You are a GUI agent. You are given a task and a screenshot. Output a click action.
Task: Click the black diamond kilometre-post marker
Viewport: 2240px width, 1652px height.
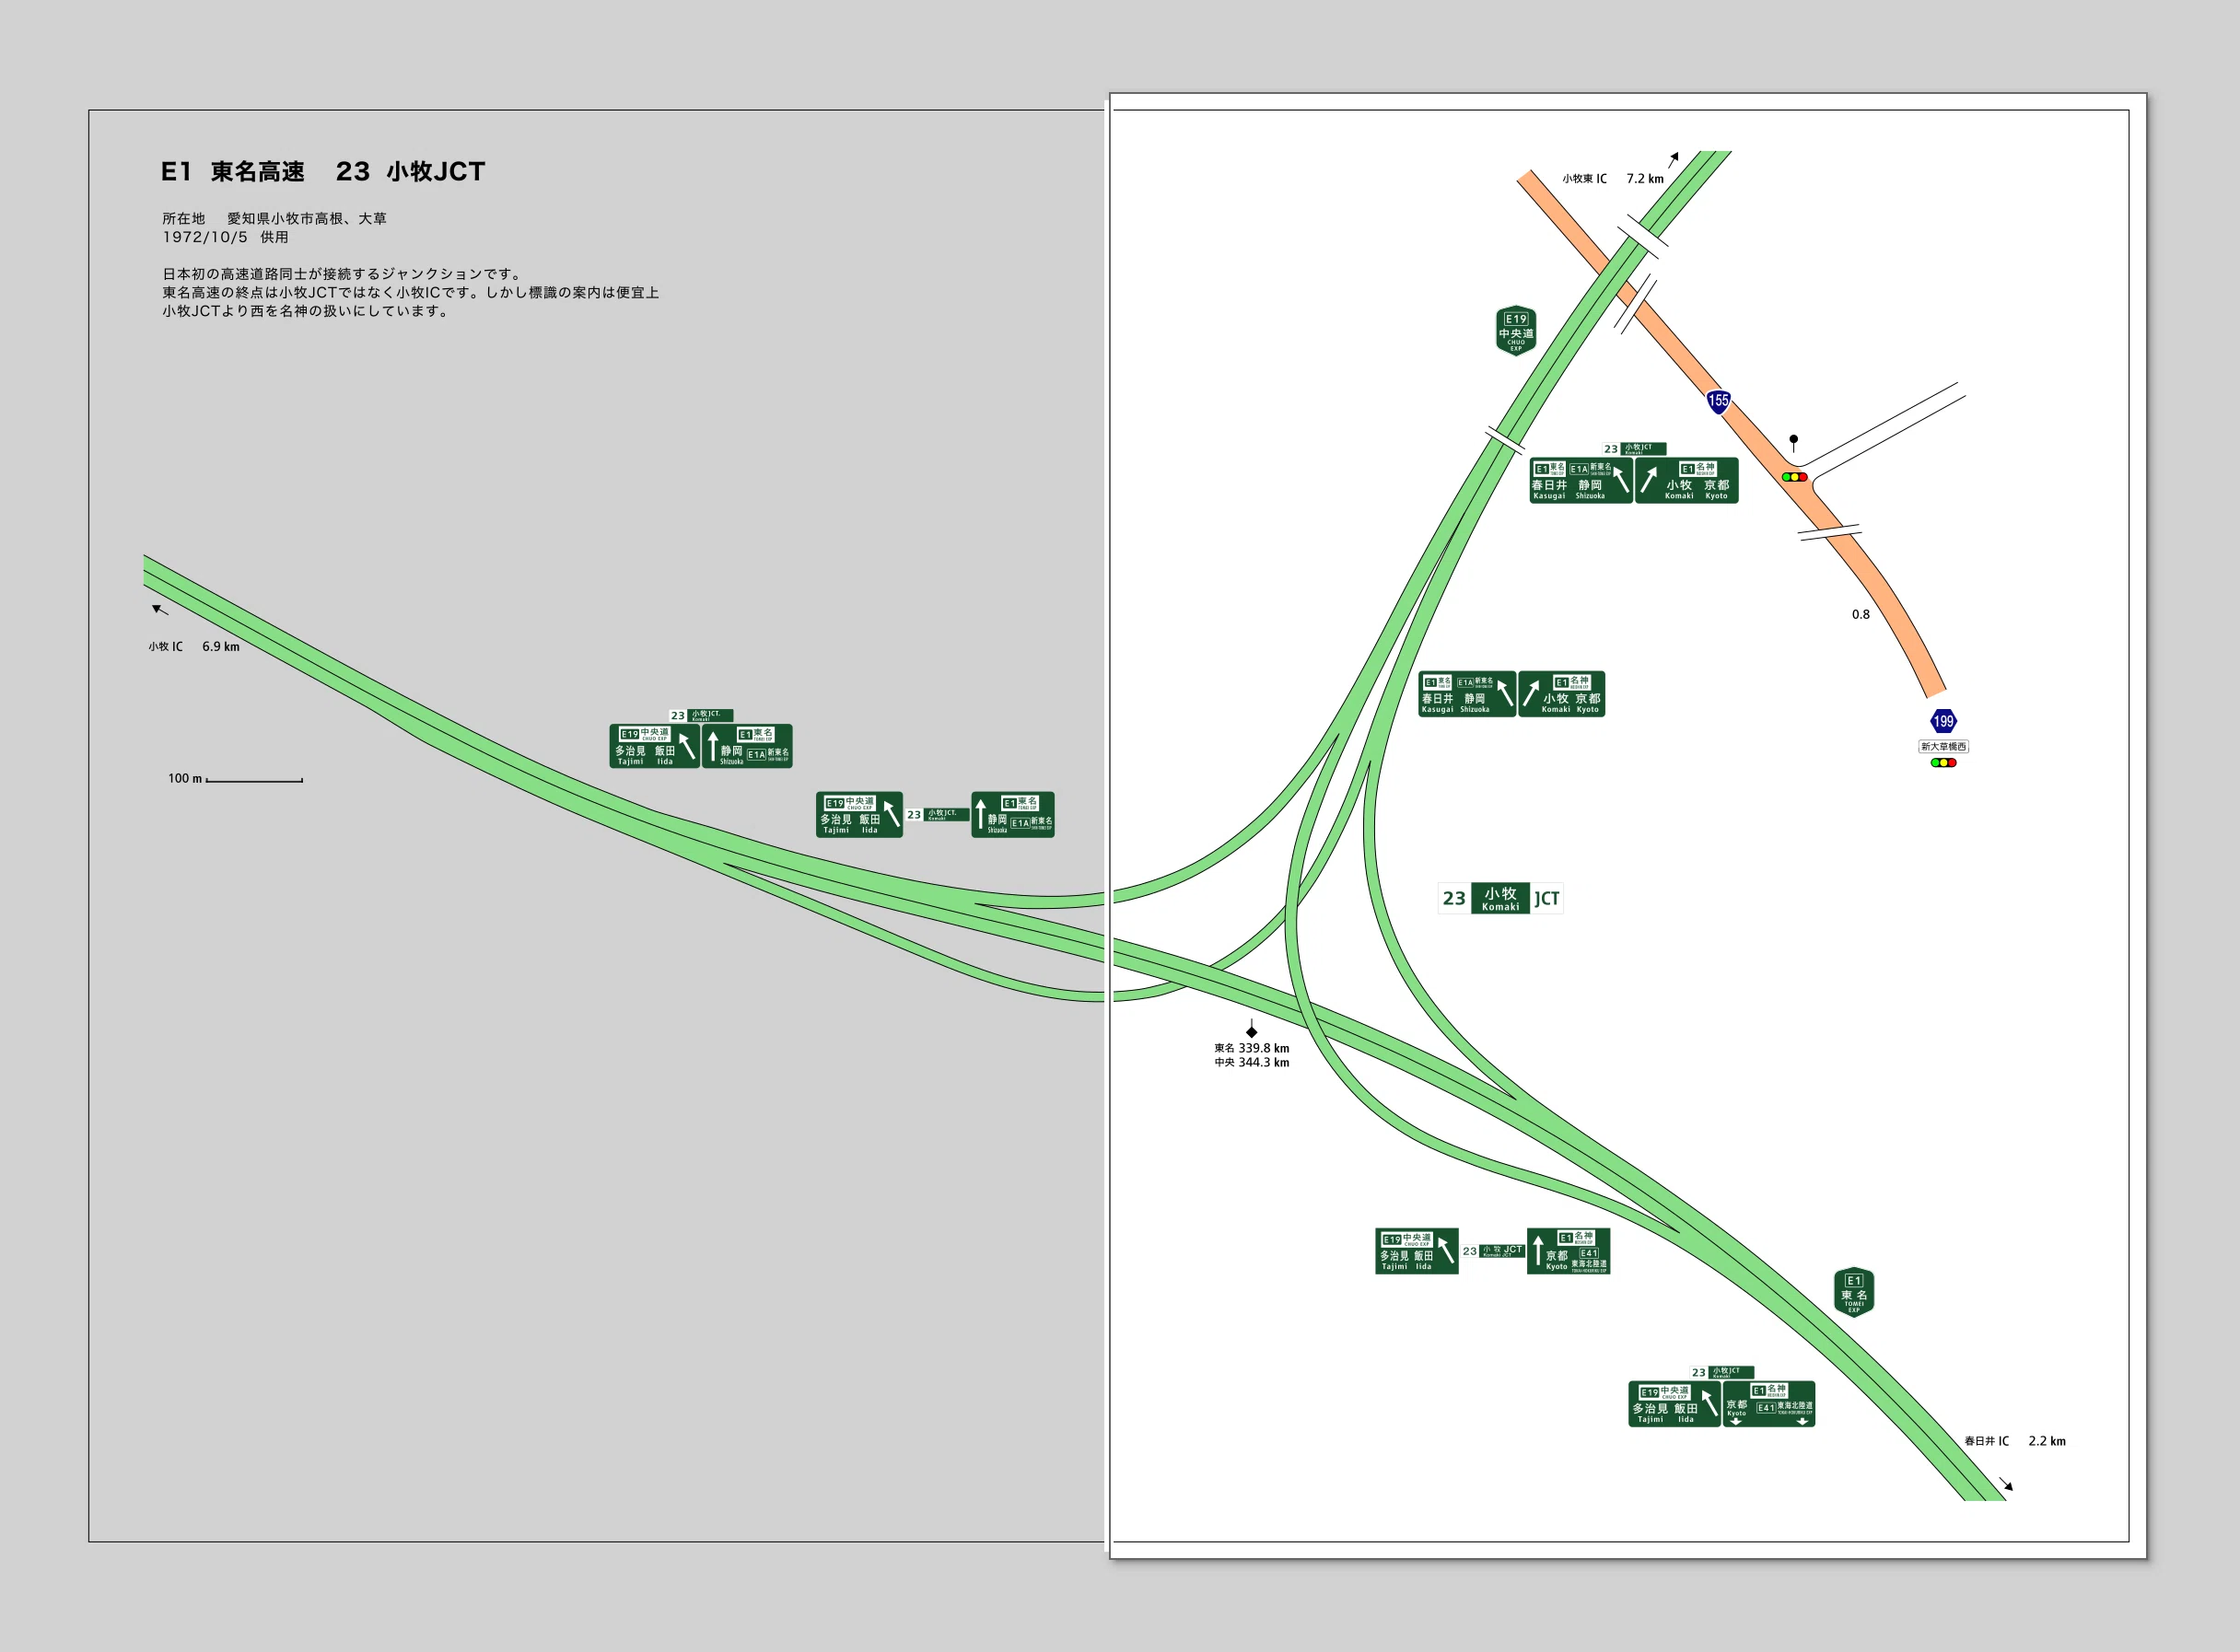pos(1251,1029)
